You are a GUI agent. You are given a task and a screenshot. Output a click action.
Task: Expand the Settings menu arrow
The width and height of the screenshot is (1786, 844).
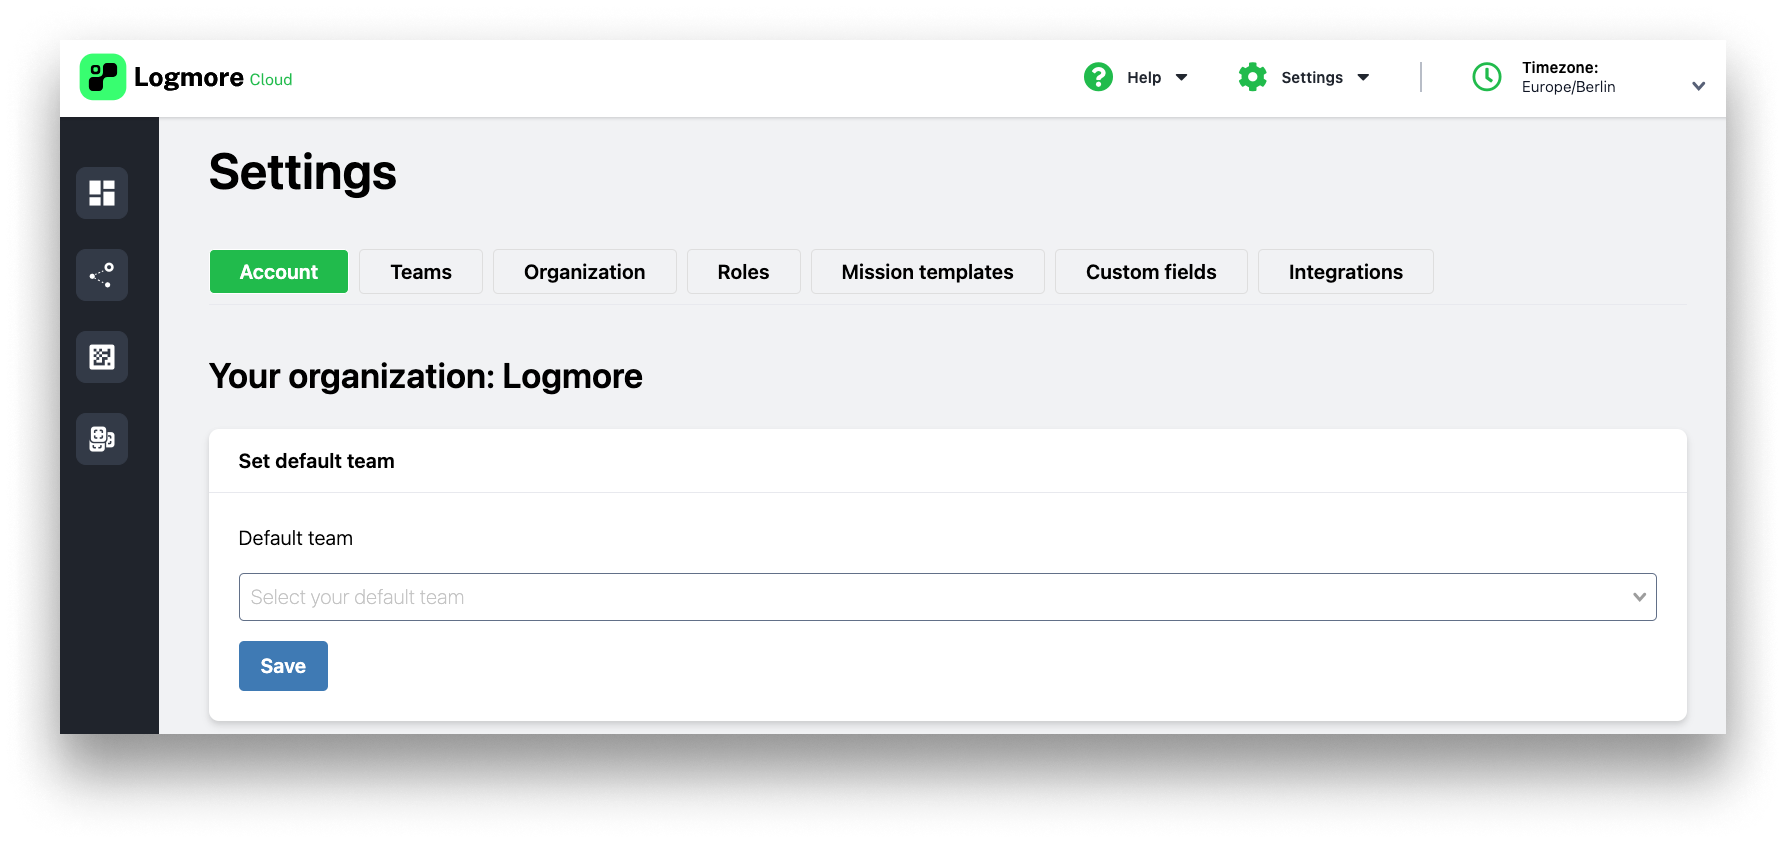tap(1363, 78)
